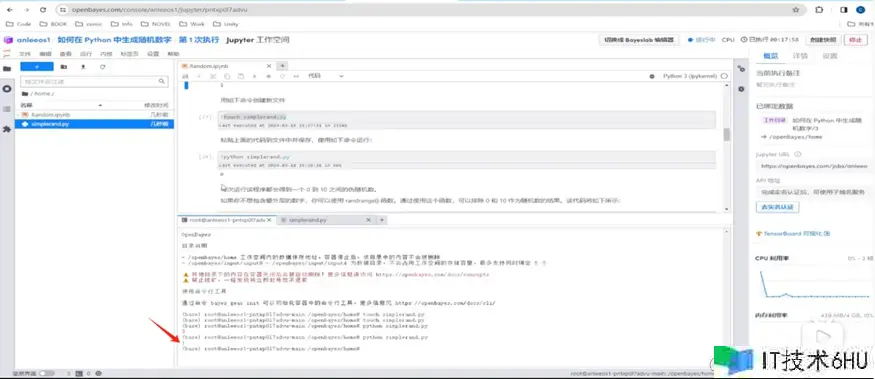Save the notebook with toolbar icon
Image resolution: width=875 pixels, height=379 pixels.
(x=186, y=76)
